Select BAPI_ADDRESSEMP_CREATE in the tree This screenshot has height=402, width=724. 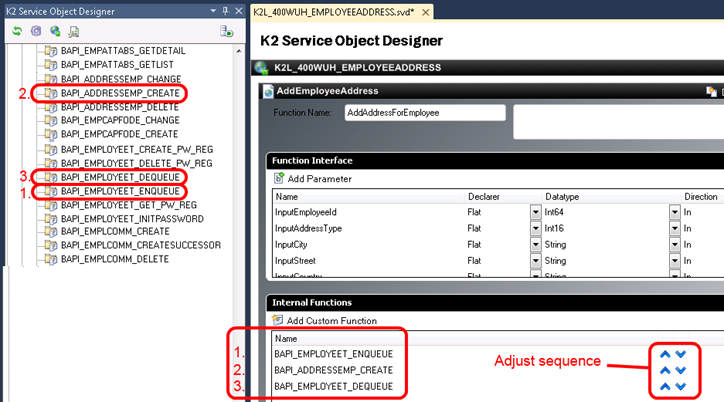point(120,93)
